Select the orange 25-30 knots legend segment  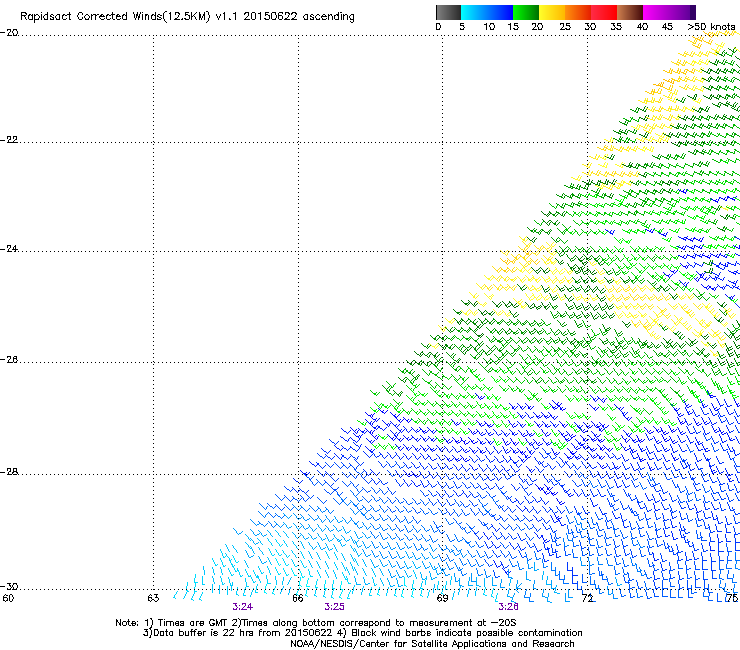tap(578, 12)
